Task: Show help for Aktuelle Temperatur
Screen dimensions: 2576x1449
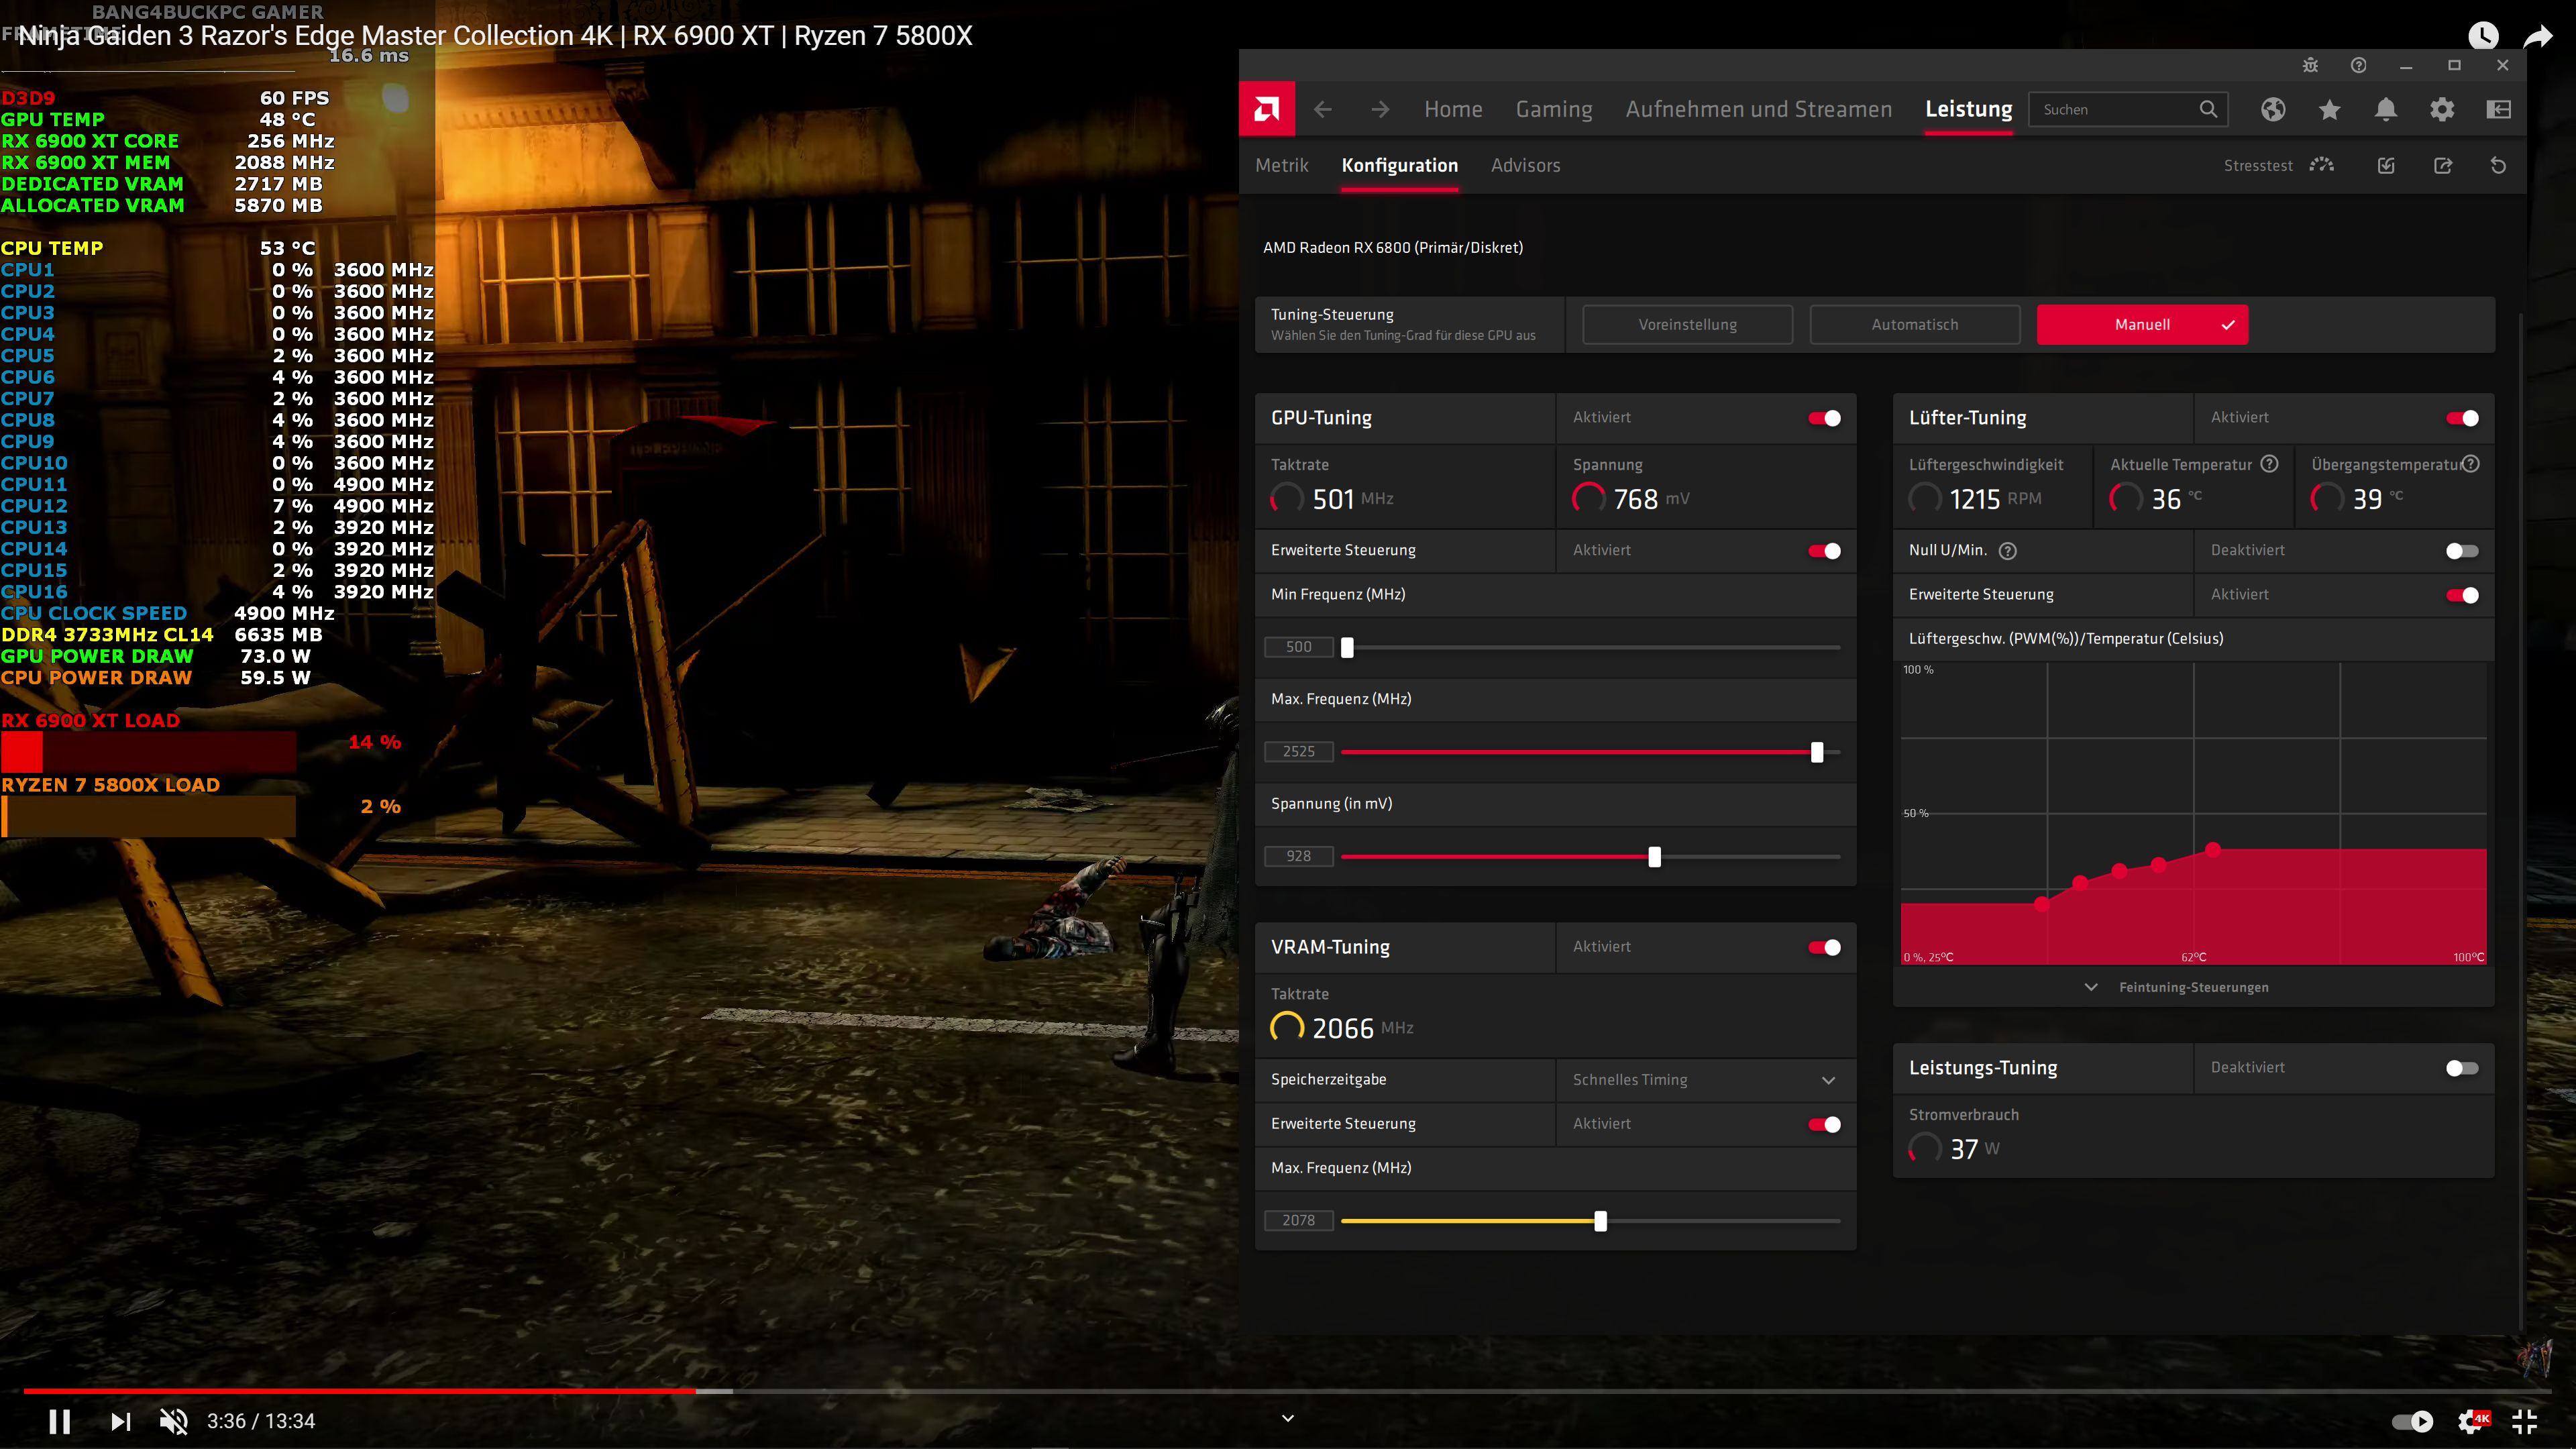Action: tap(2269, 464)
